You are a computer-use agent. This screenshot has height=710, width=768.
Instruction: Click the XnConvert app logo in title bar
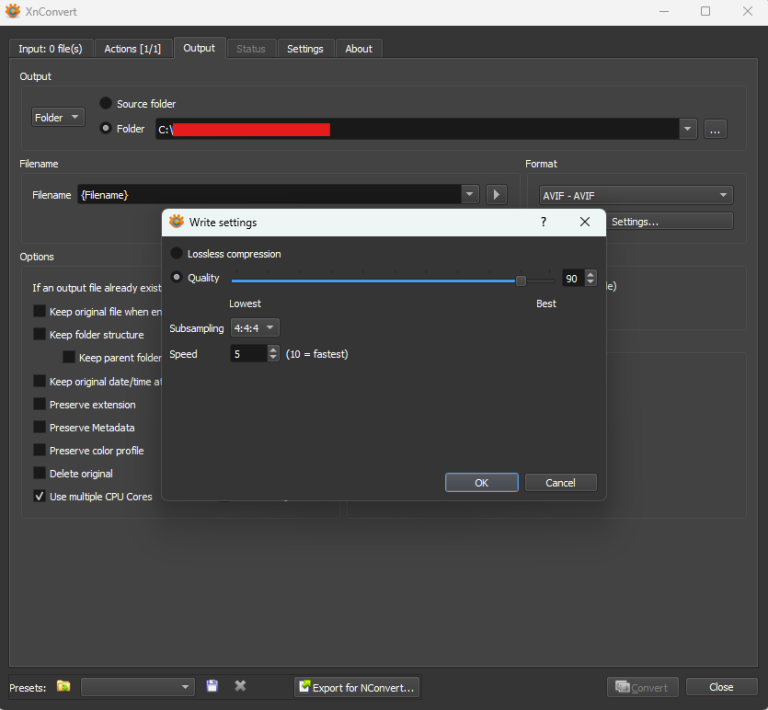pos(13,11)
